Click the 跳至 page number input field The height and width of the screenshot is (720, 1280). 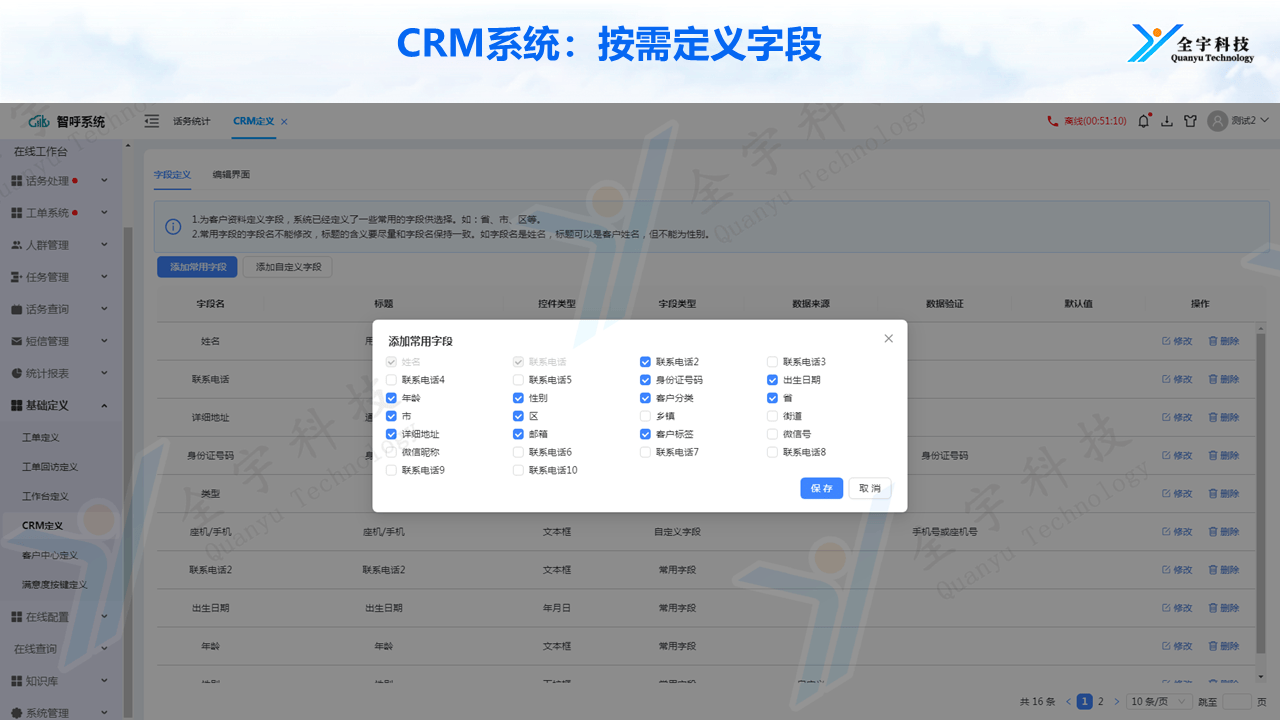(1236, 702)
